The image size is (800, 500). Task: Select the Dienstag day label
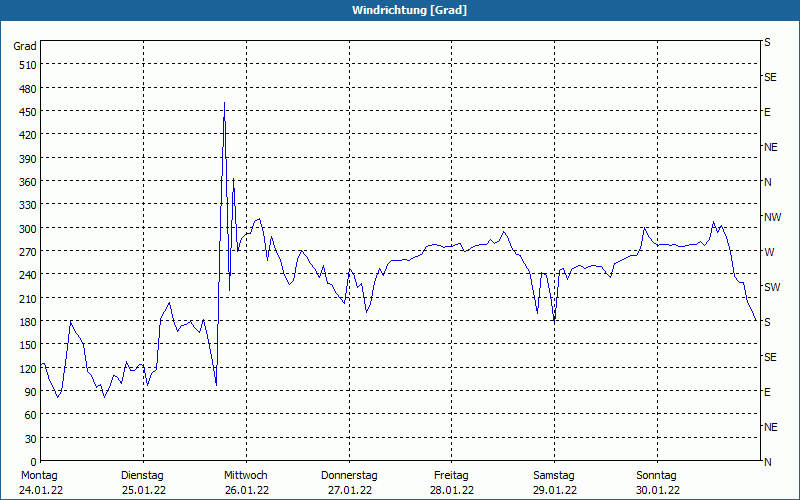pyautogui.click(x=142, y=475)
